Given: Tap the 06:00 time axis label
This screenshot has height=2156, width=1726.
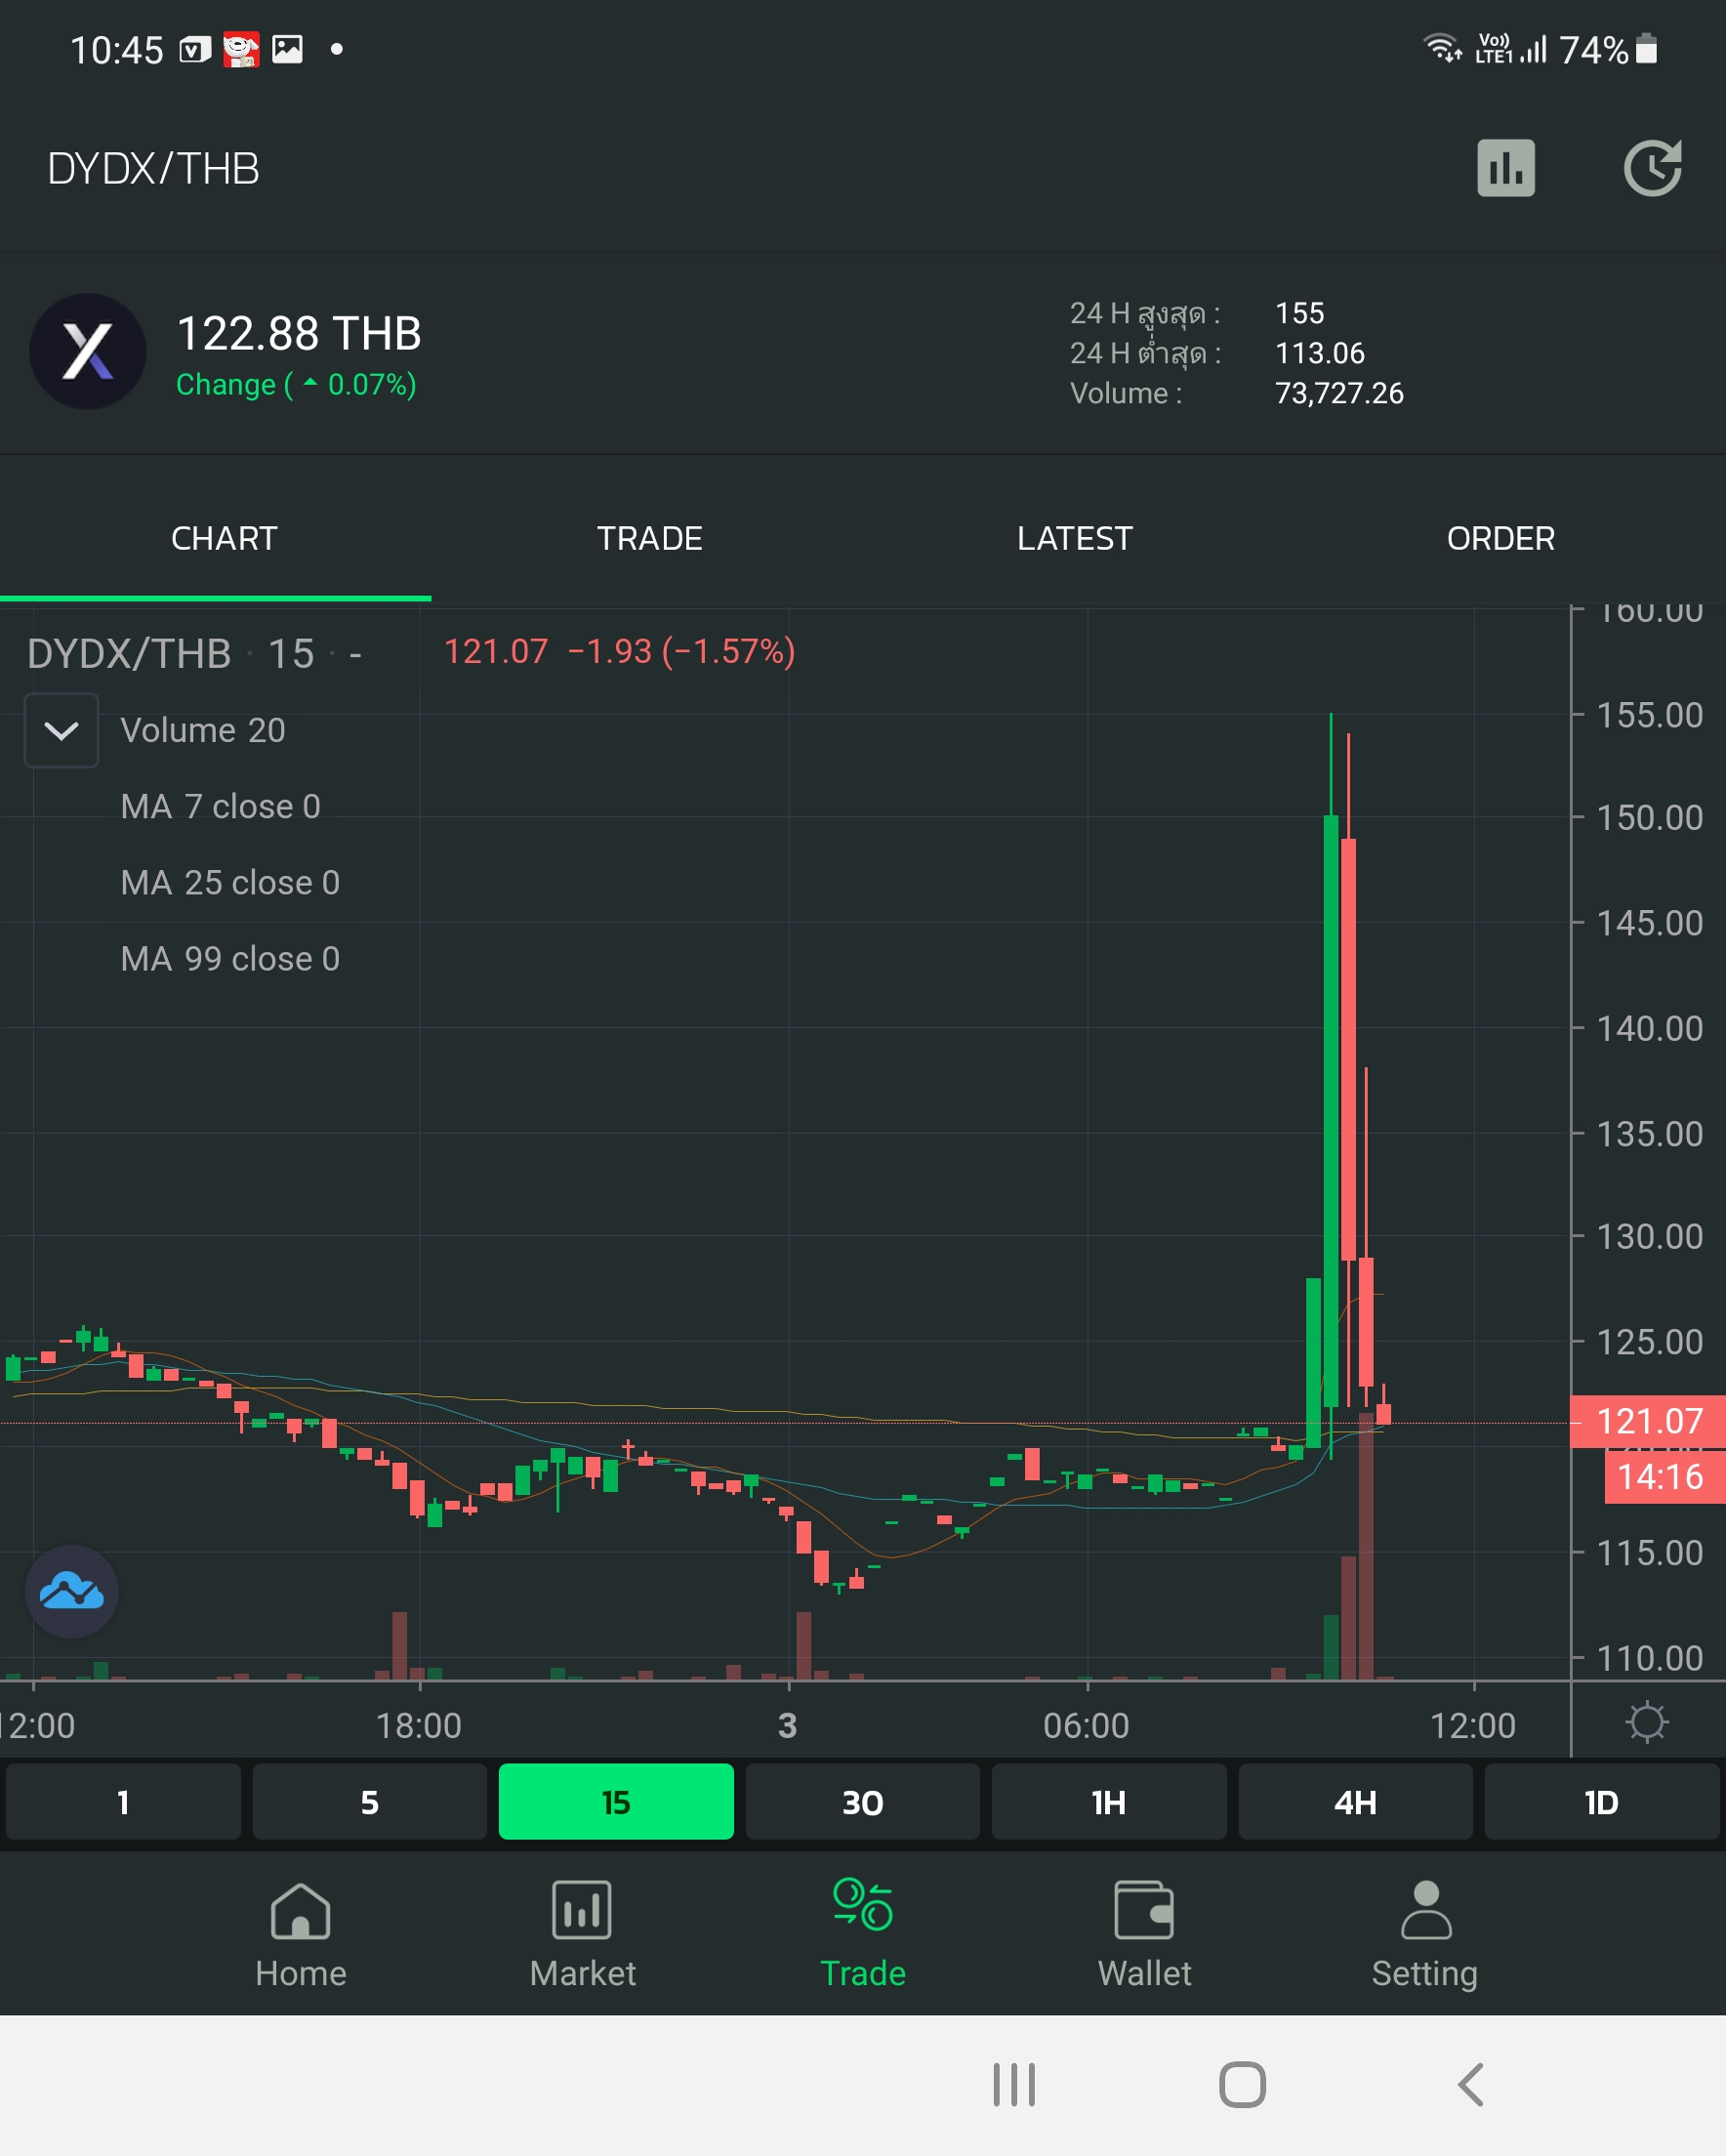Looking at the screenshot, I should coord(1086,1725).
